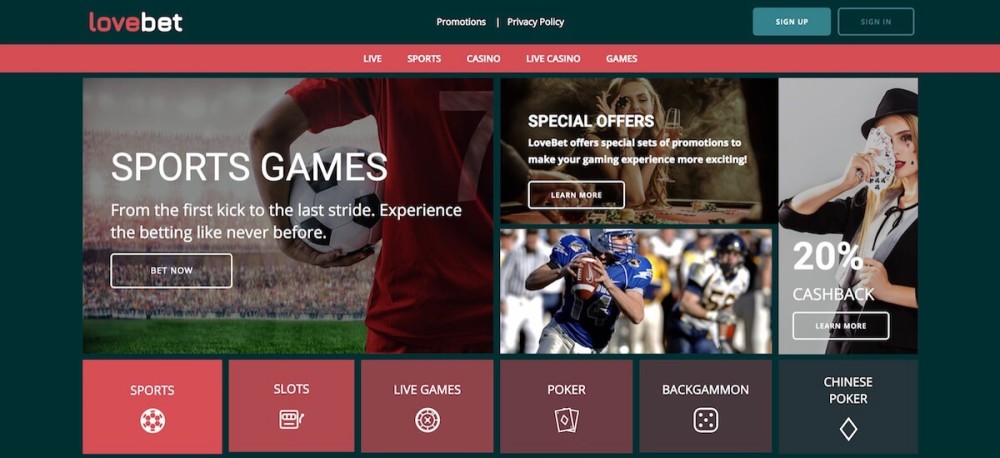Select the roulette wheel icon under Live Games

pyautogui.click(x=427, y=420)
